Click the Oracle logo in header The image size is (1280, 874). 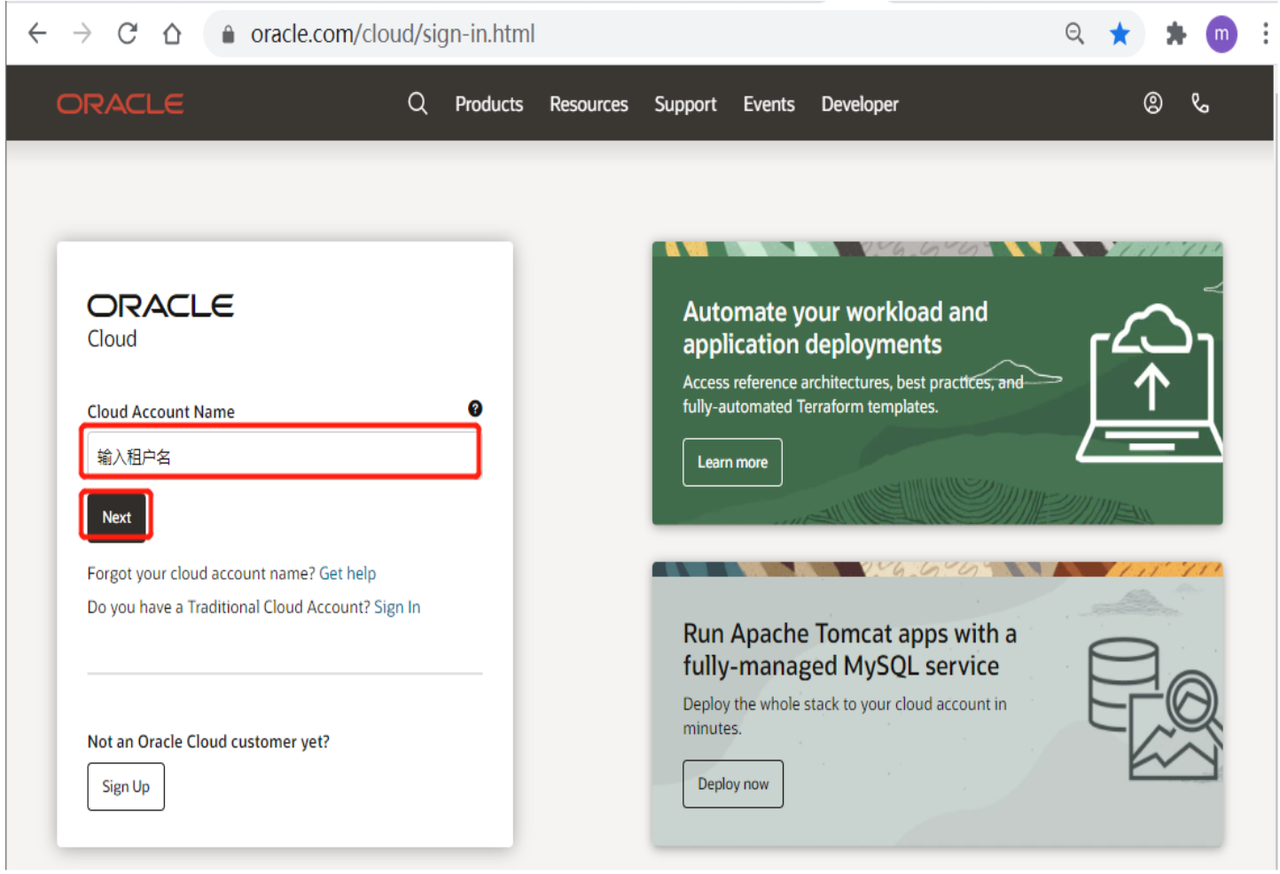click(x=120, y=104)
